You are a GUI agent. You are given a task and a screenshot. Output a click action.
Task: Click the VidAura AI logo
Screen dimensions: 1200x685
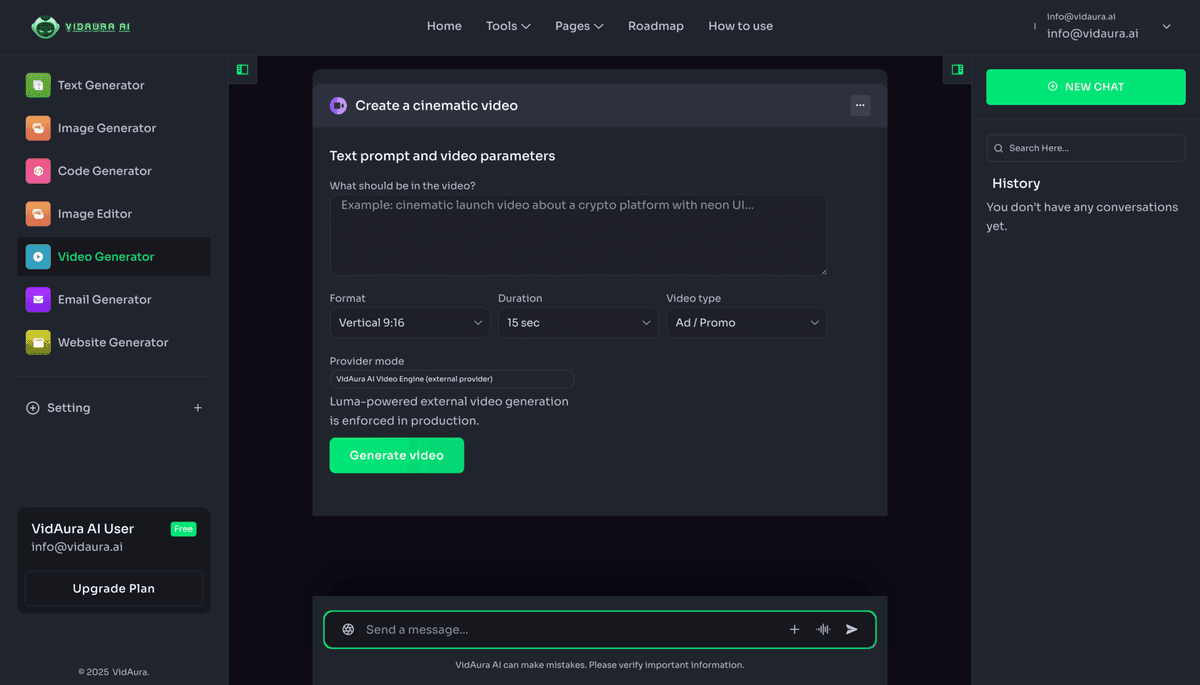click(81, 27)
